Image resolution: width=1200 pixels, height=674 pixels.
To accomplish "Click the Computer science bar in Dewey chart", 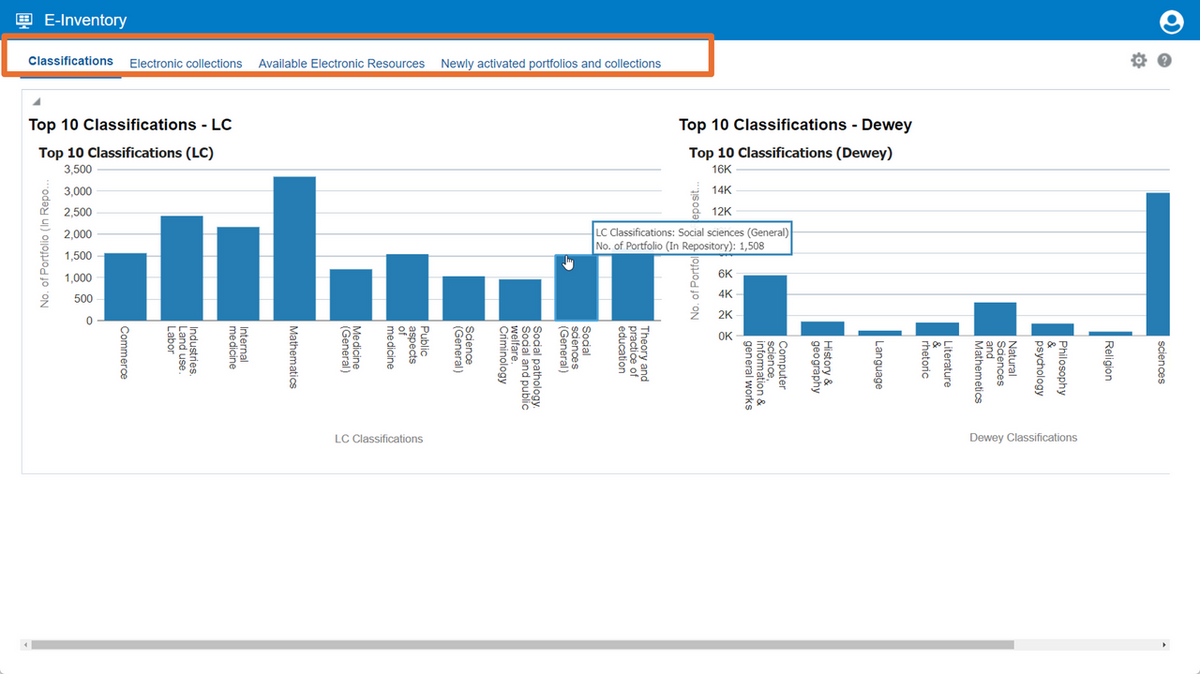I will click(x=765, y=305).
